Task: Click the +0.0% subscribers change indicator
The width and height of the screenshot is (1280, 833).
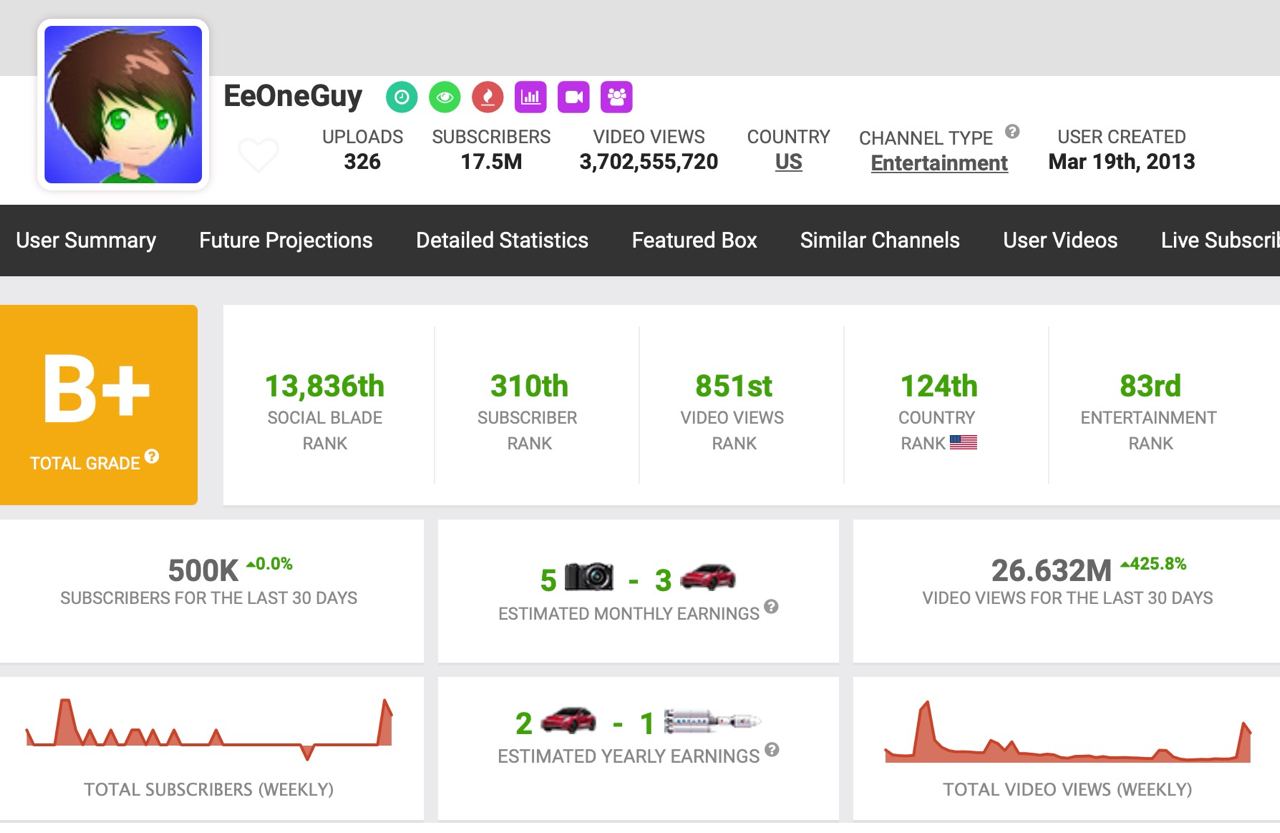Action: [x=269, y=564]
